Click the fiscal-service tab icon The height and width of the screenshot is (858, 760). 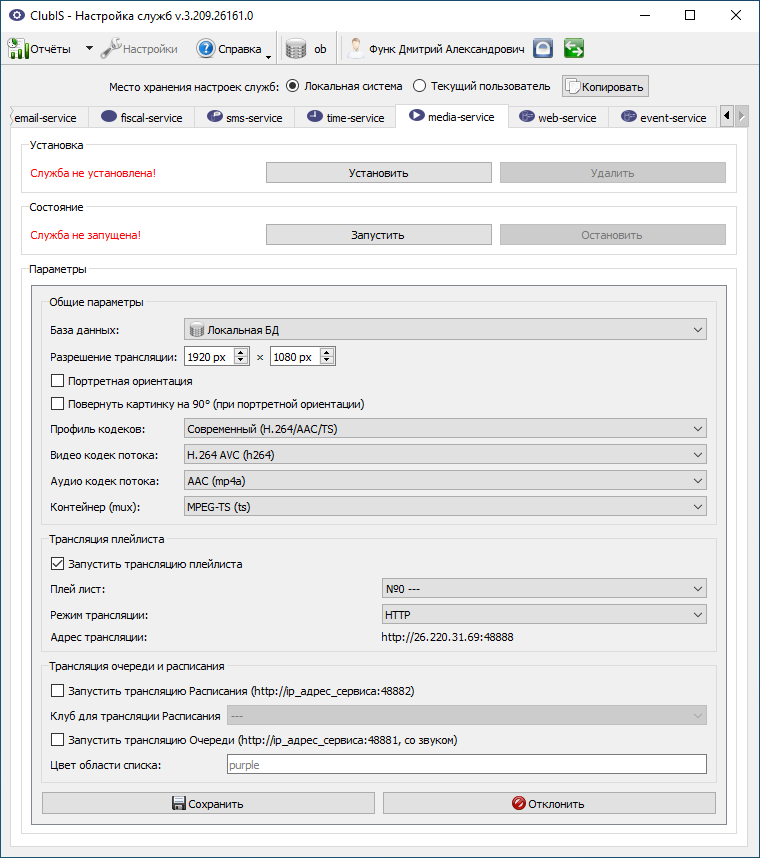click(x=109, y=116)
